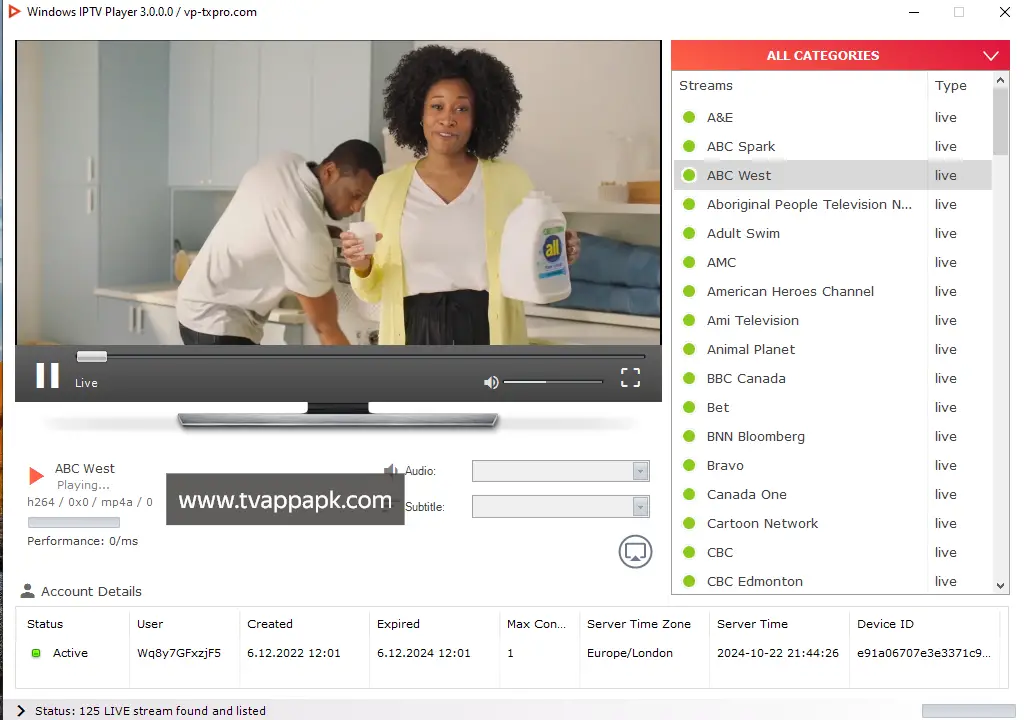Open the Animal Planet stream
Image resolution: width=1026 pixels, height=720 pixels.
pos(832,350)
